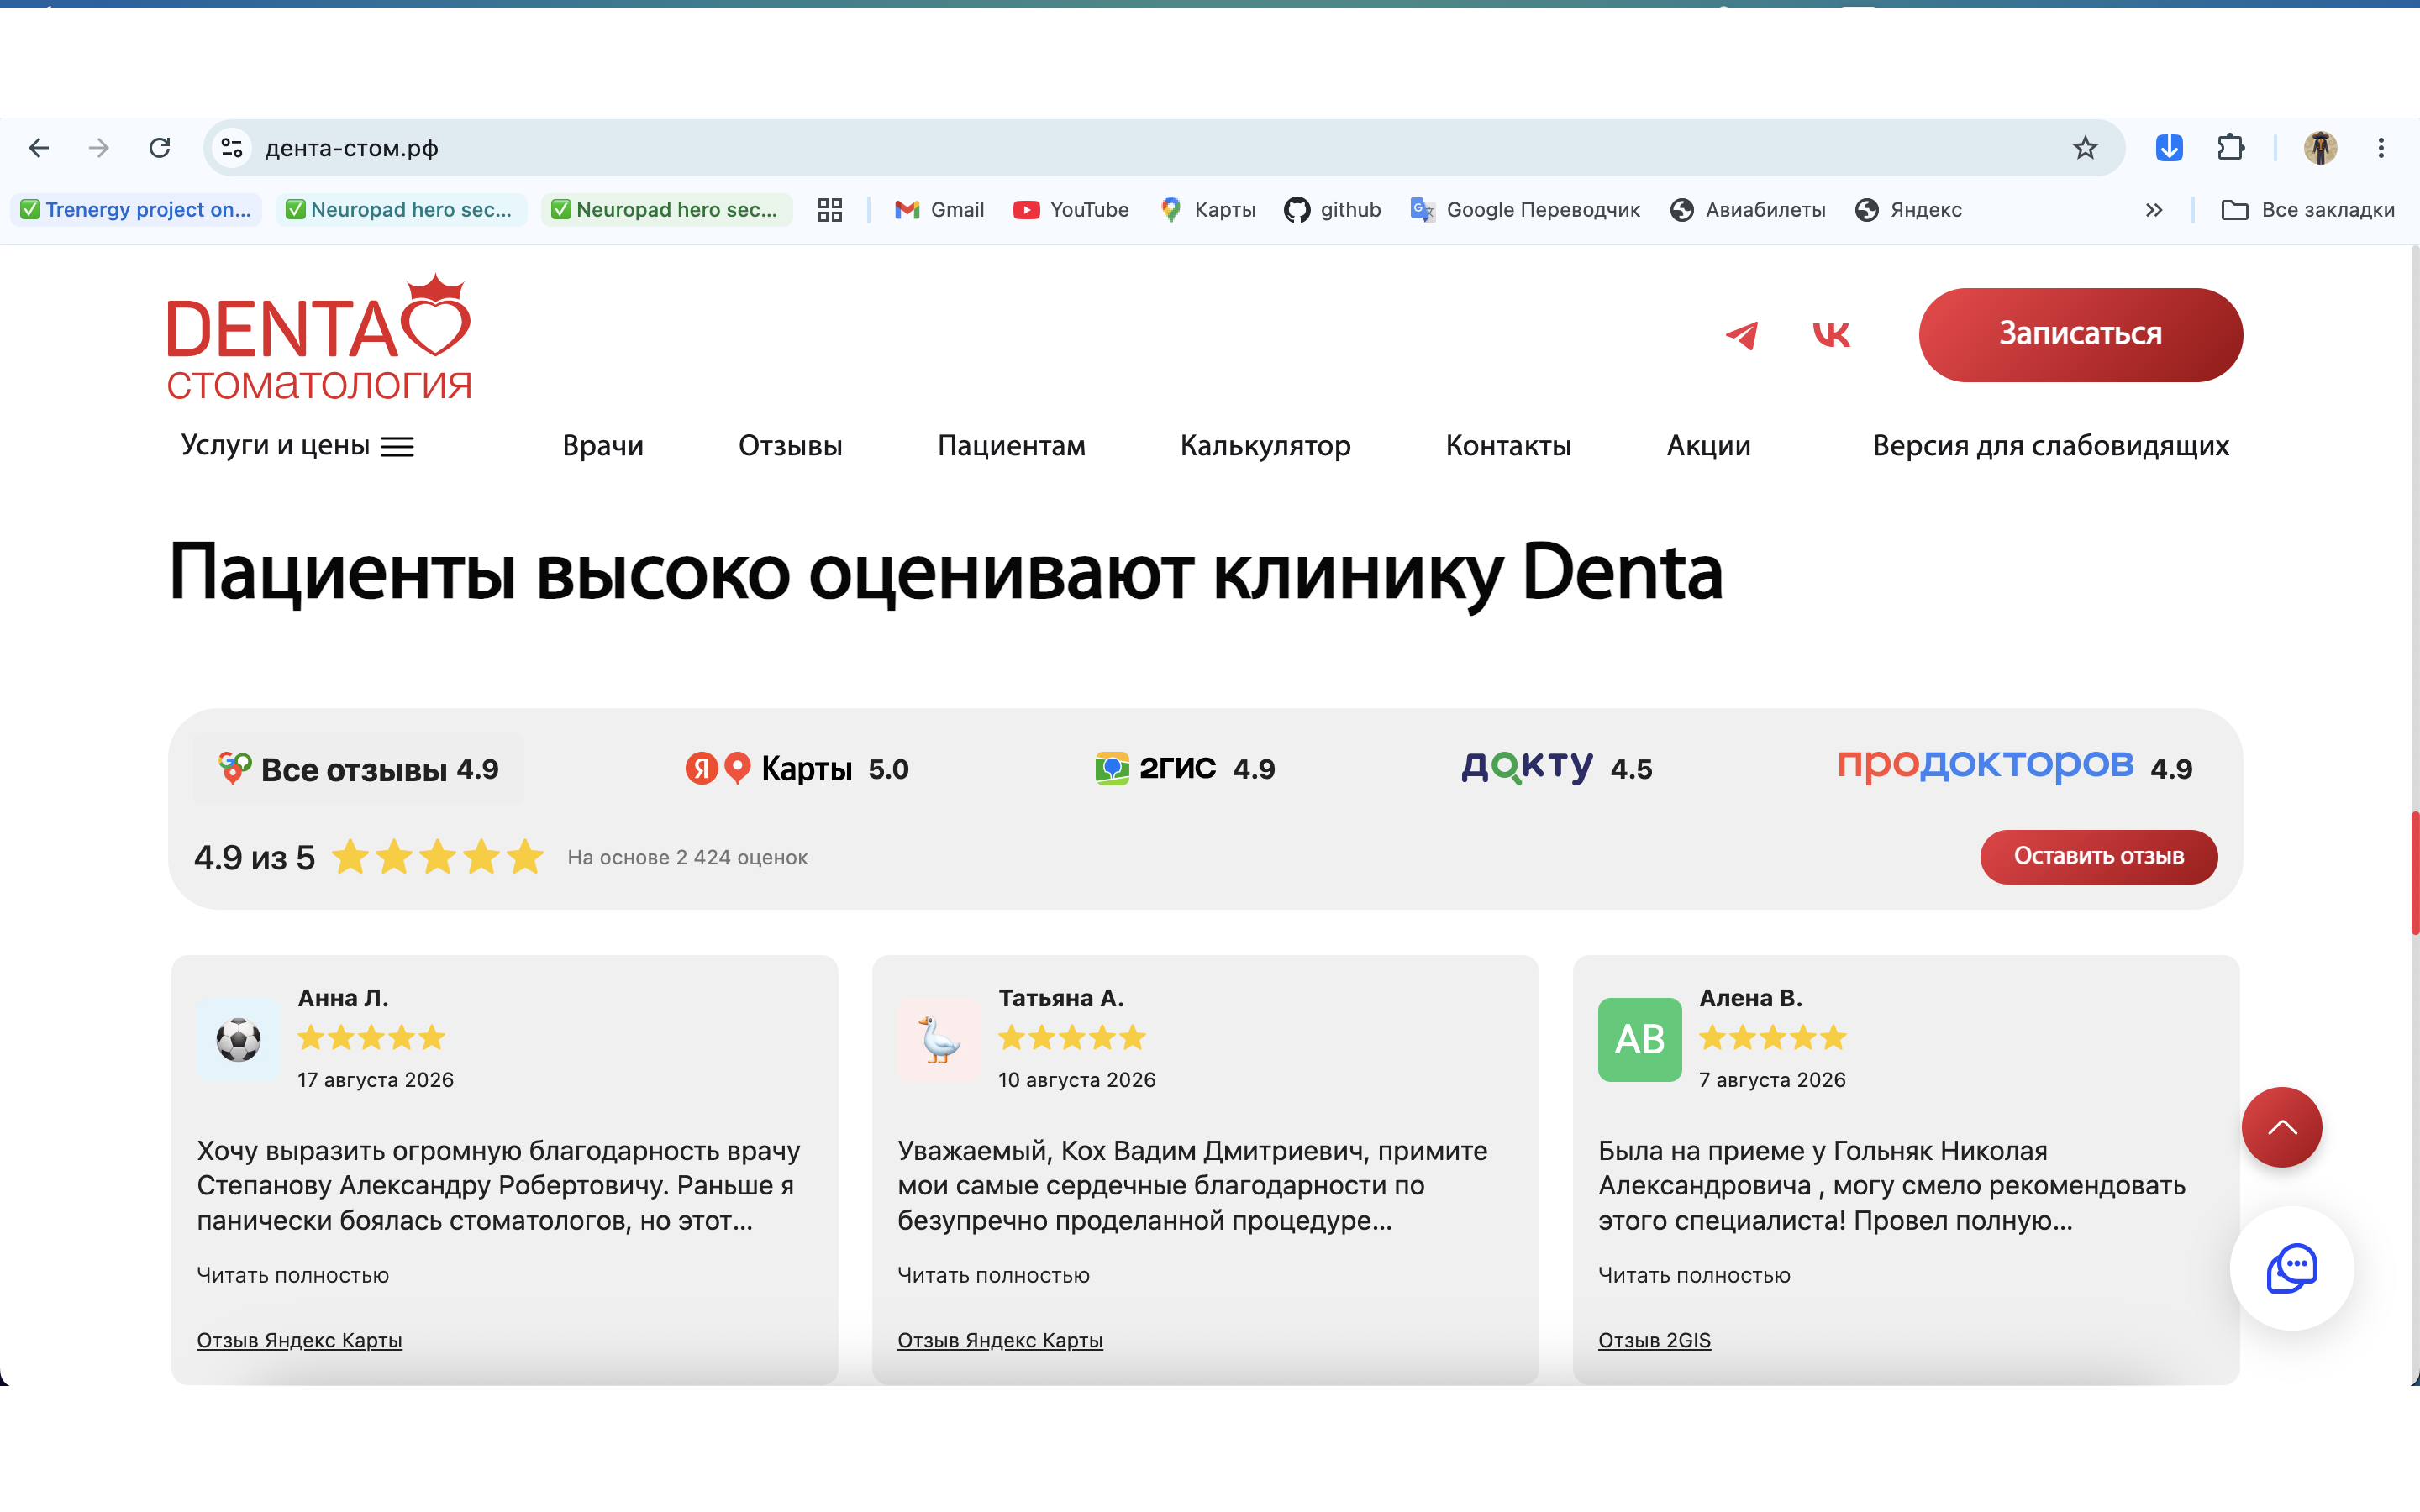Show more bookmarks with the double chevron
Screen dimensions: 2420x1512
click(x=2154, y=210)
